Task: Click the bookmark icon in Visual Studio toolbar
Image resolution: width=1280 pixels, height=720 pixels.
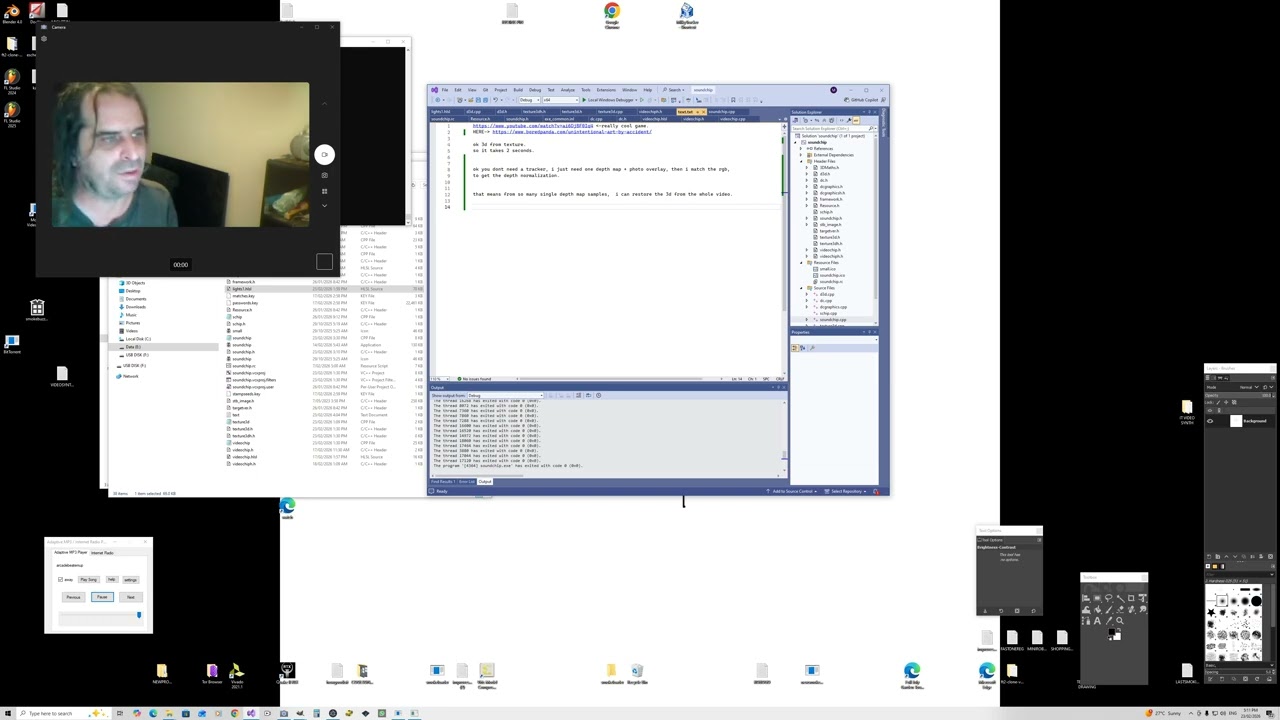Action: coord(733,100)
